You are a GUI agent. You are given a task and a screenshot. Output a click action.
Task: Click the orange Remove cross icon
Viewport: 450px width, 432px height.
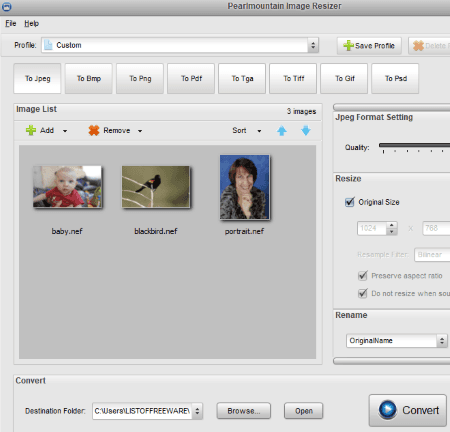[x=94, y=130]
